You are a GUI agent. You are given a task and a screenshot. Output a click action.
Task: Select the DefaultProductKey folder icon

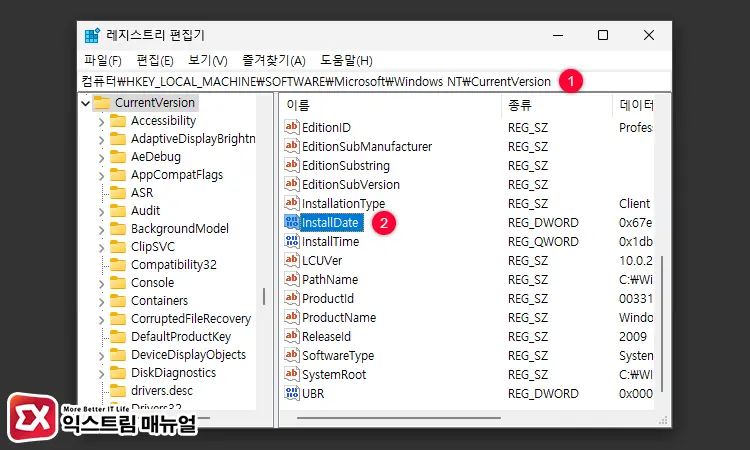pos(118,337)
